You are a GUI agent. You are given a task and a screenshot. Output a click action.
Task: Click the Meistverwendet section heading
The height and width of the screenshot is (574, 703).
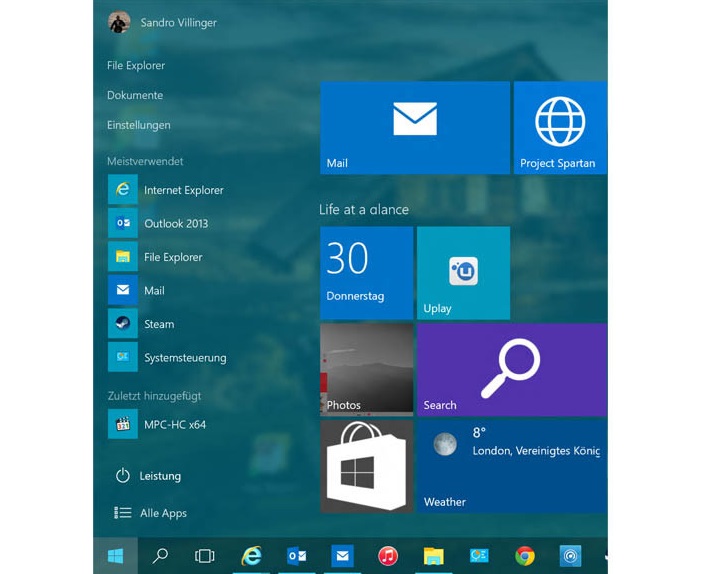point(145,161)
